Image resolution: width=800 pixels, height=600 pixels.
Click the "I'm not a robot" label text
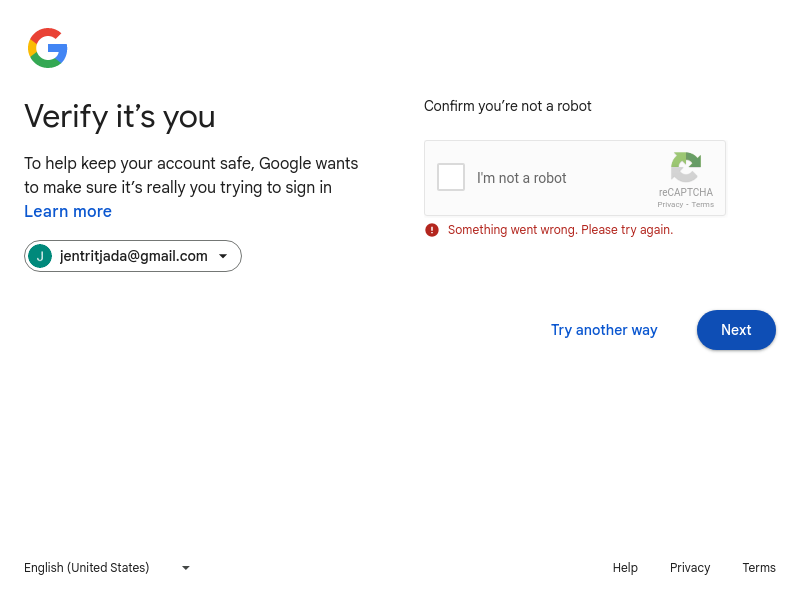click(x=521, y=178)
